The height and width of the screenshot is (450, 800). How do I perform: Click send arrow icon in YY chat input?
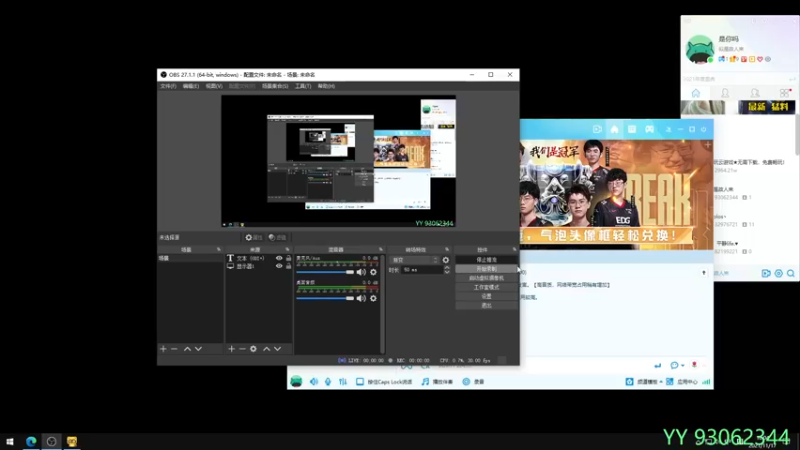pyautogui.click(x=658, y=365)
